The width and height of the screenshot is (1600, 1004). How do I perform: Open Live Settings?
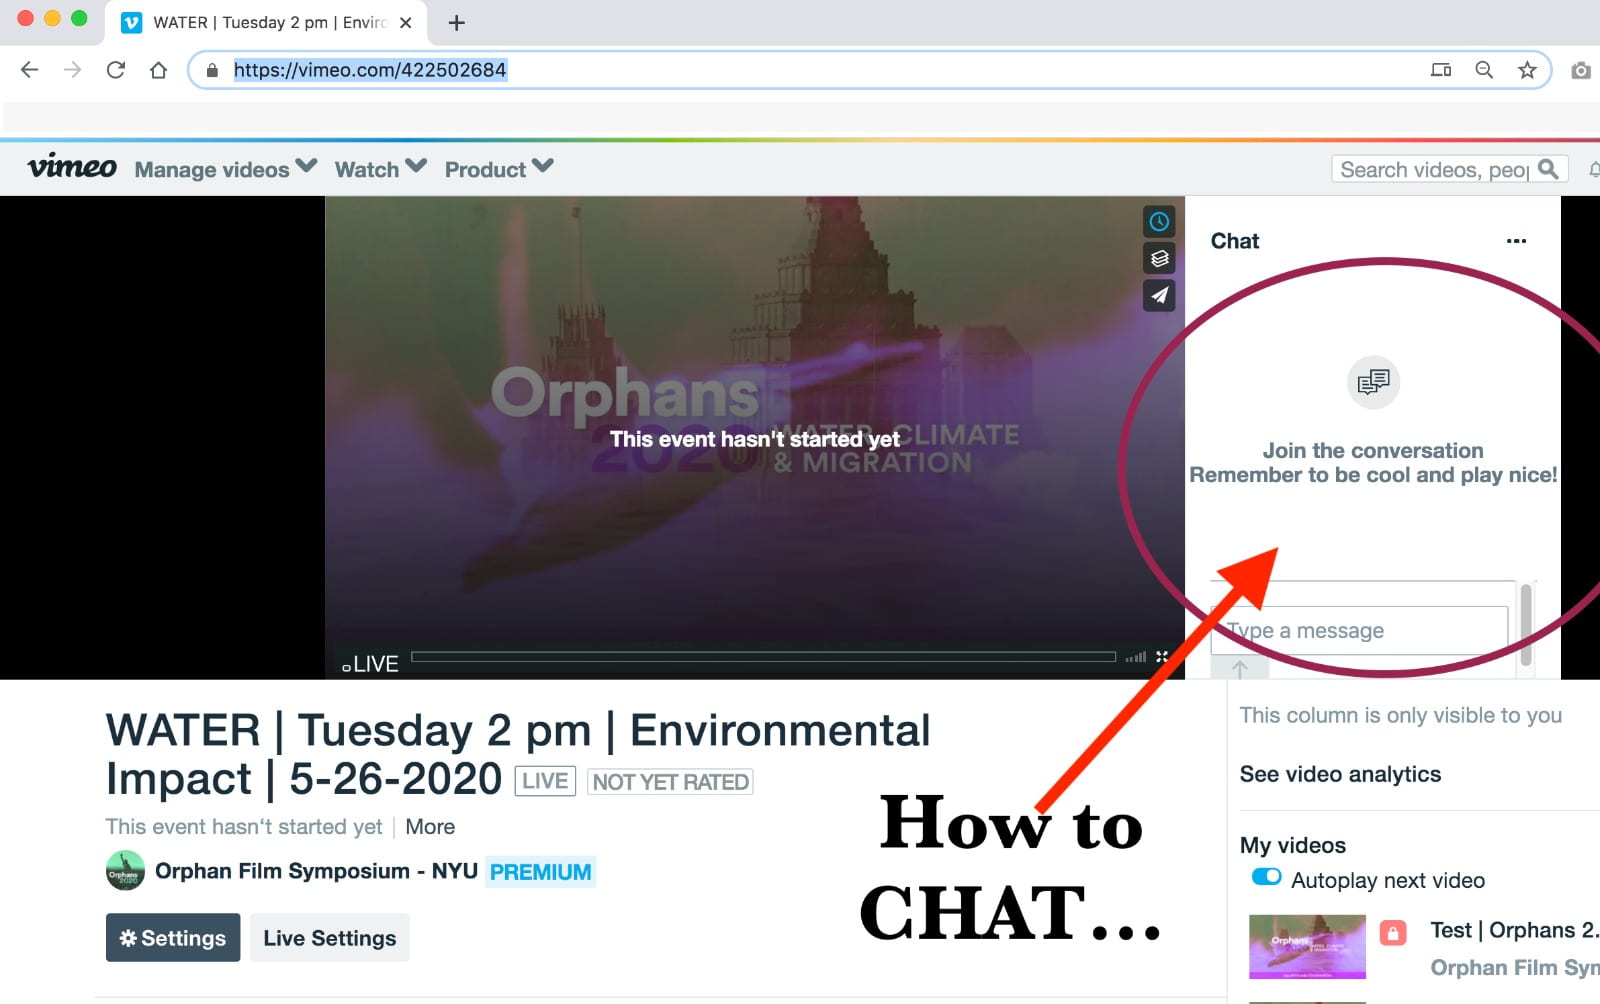click(330, 938)
